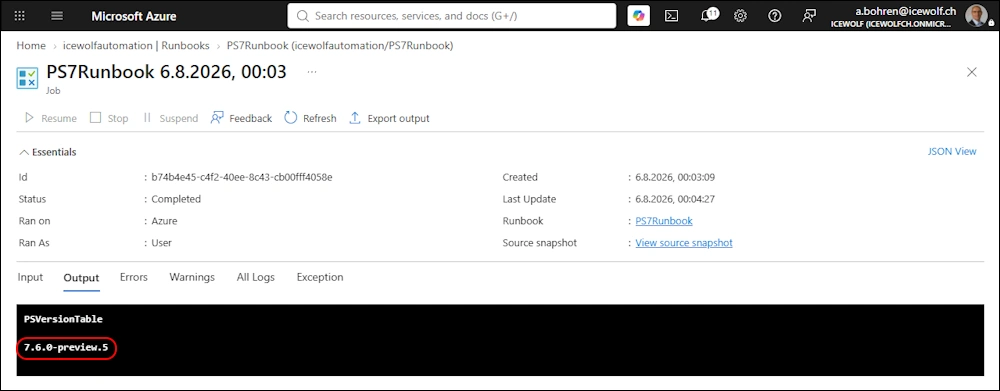Screen dimensions: 1000x391
Task: Launch Cloud Shell from header icon
Action: pos(672,16)
